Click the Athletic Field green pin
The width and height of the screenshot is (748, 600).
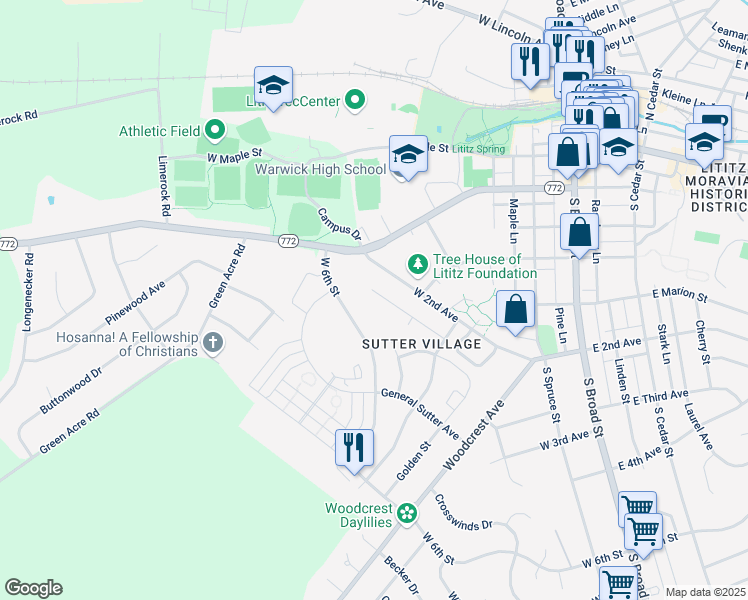(215, 130)
